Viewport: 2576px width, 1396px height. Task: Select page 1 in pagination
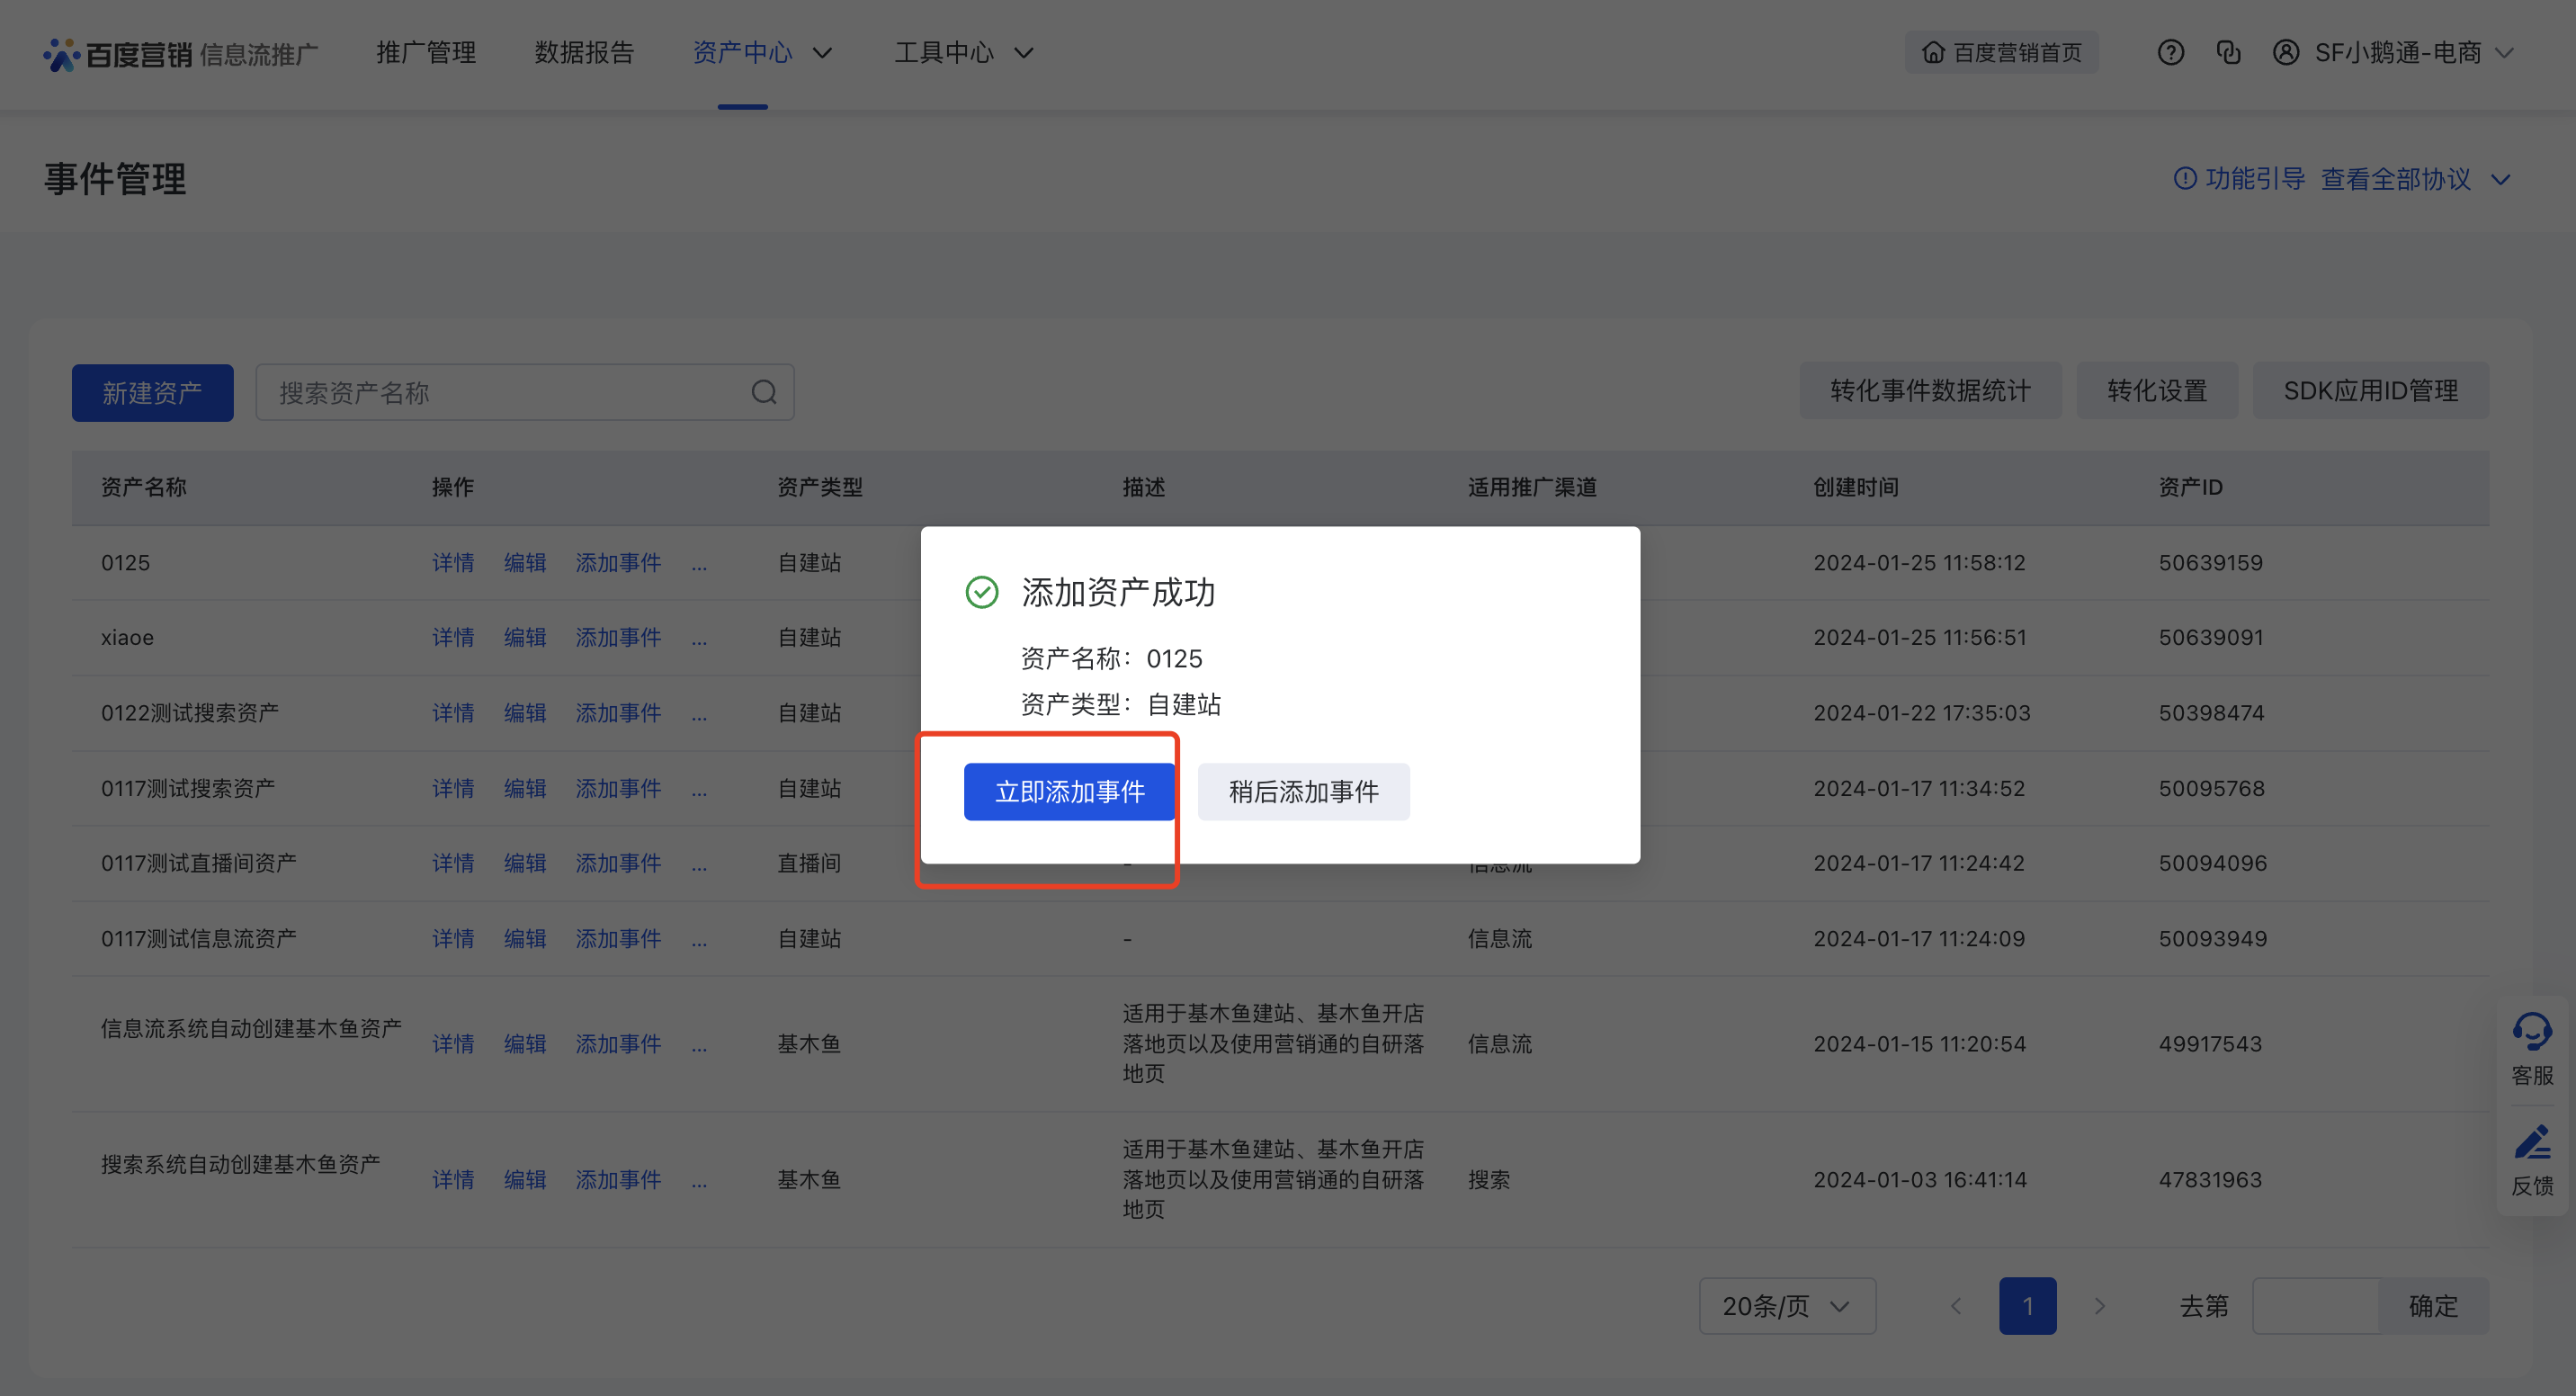coord(2027,1306)
